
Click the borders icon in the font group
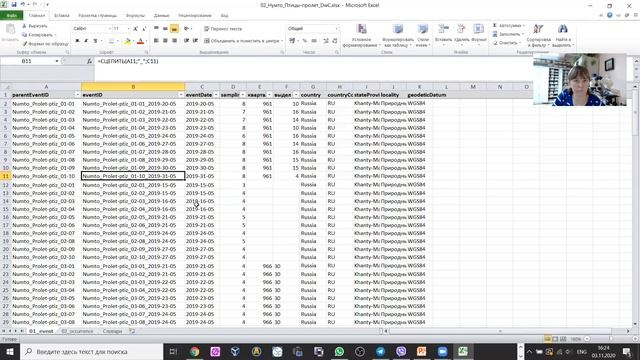(111, 41)
